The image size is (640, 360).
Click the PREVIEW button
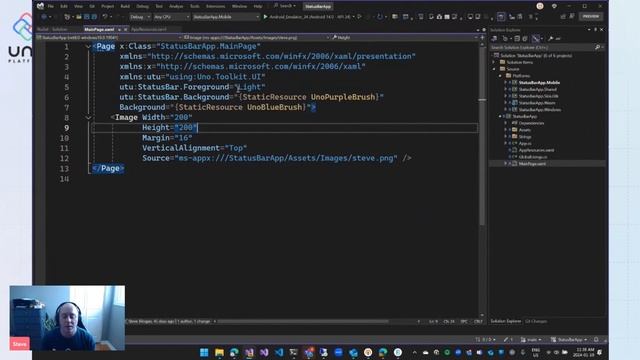[x=591, y=16]
